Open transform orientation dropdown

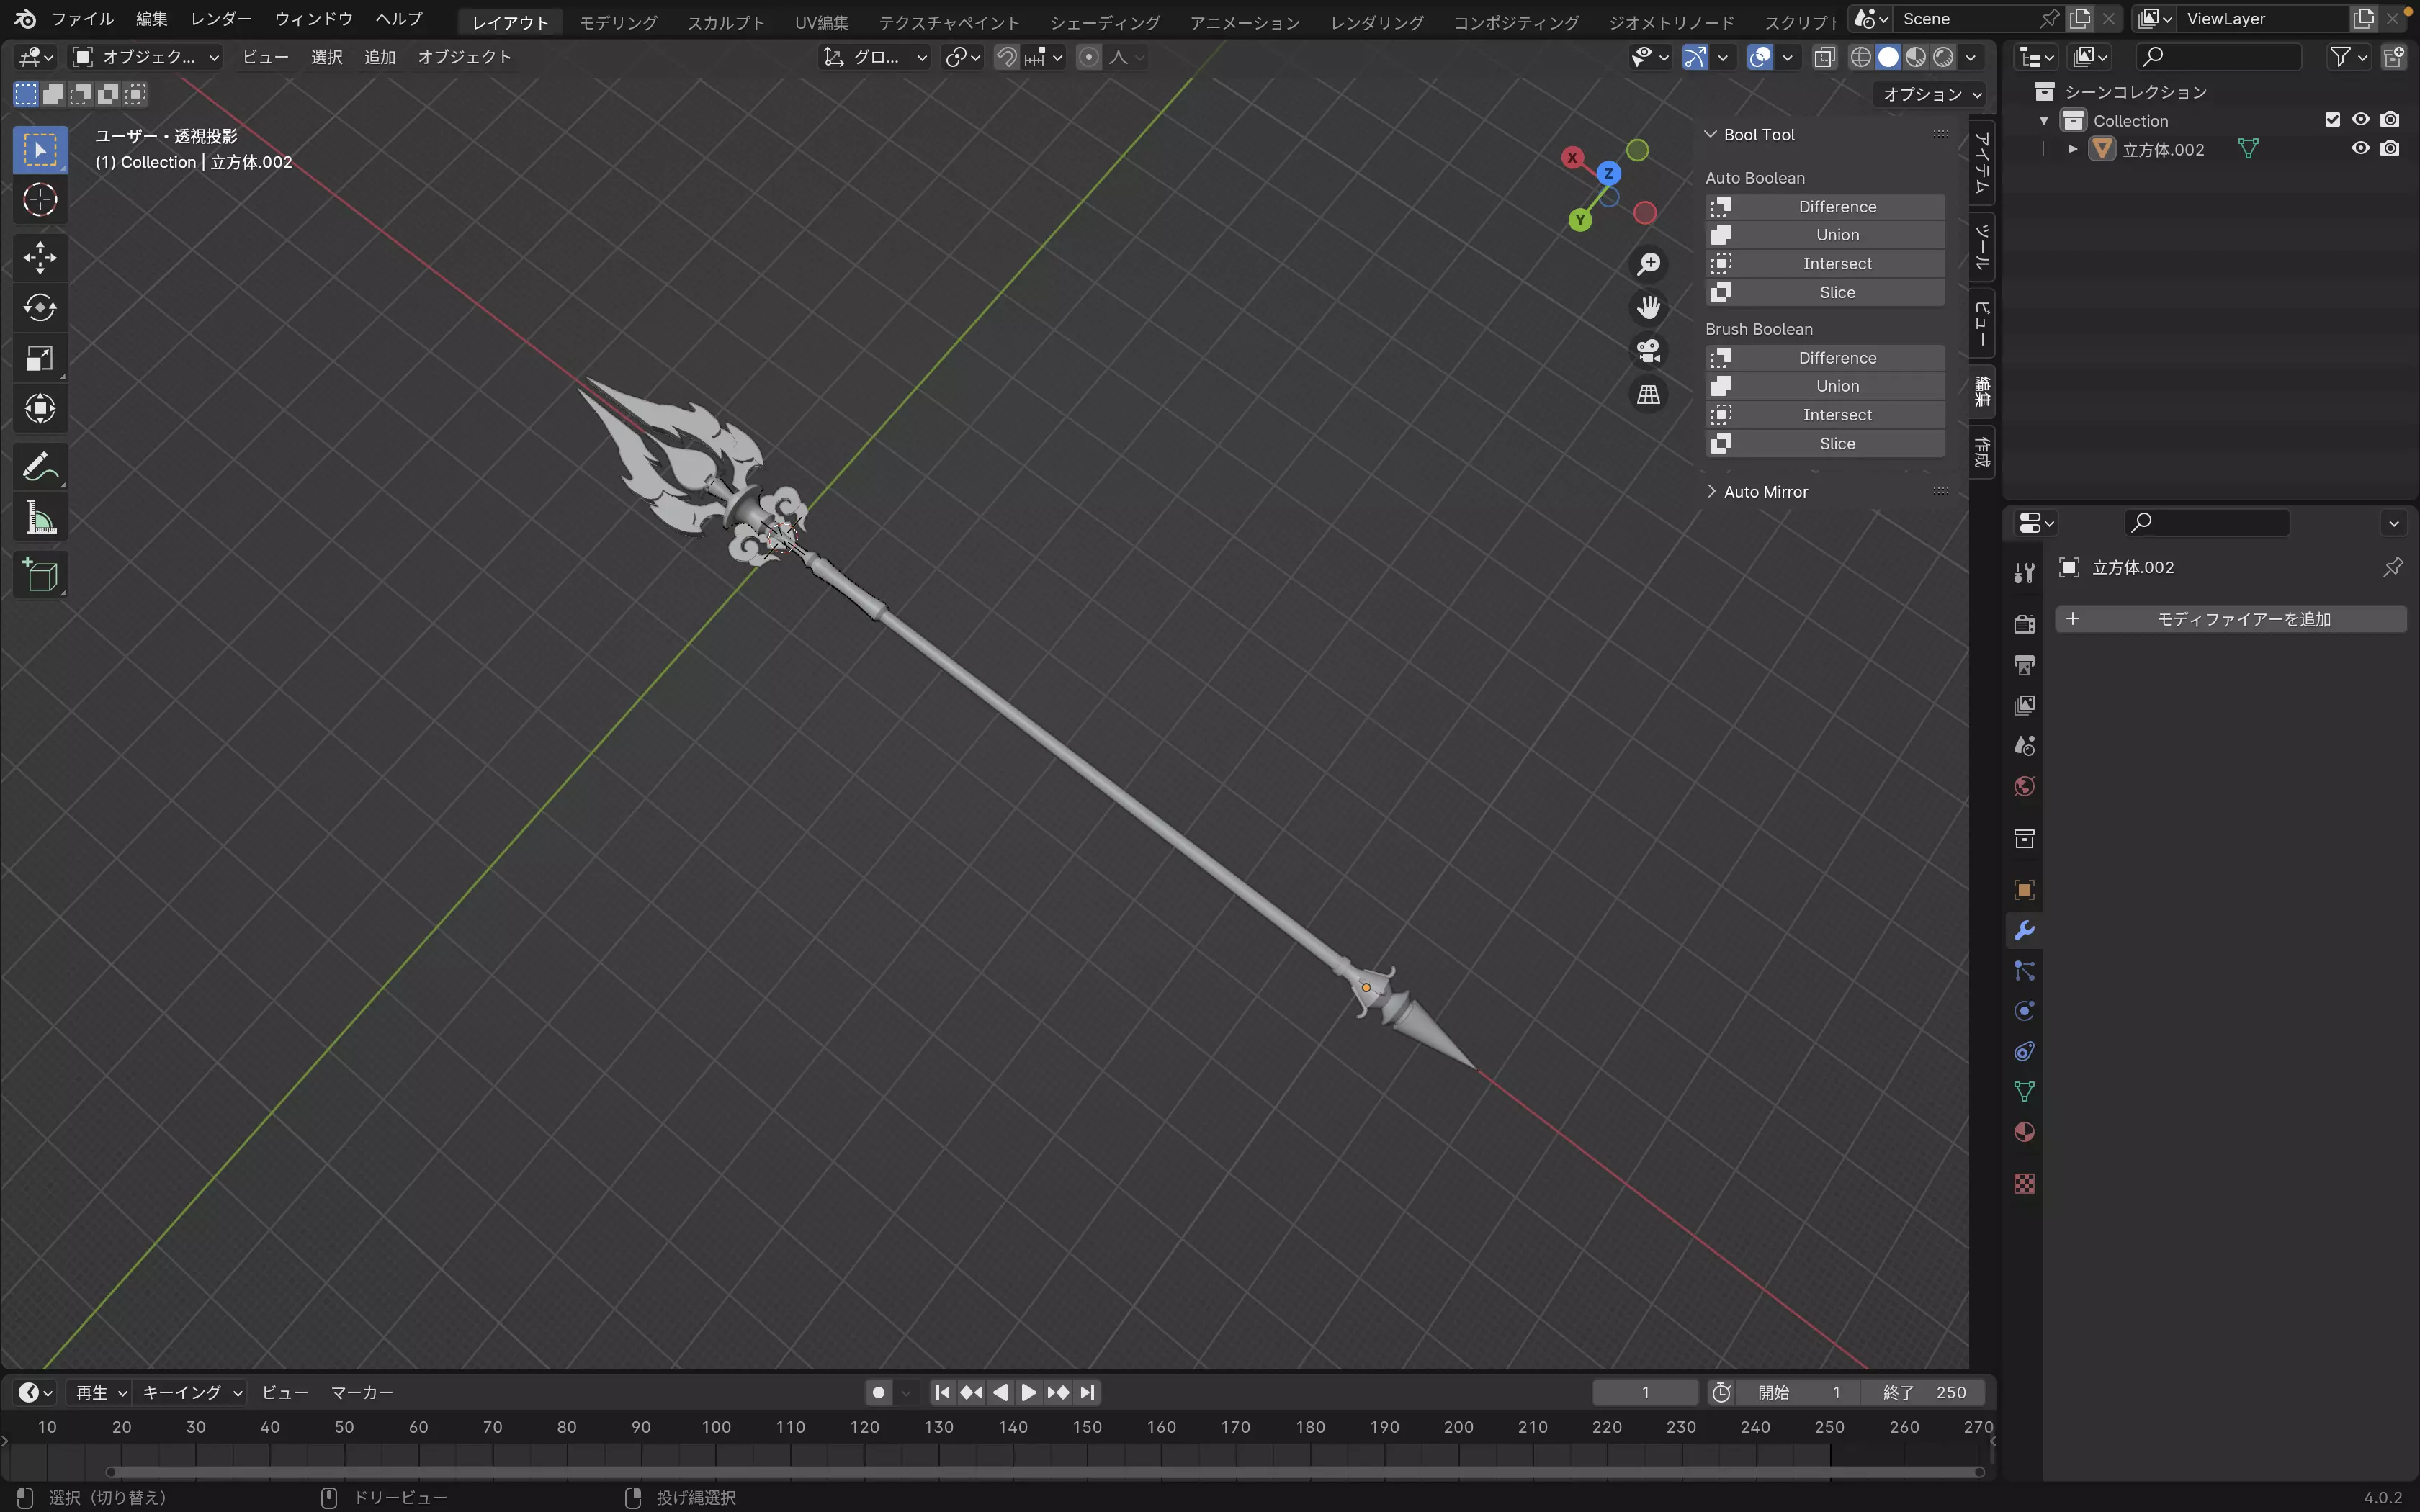[875, 57]
